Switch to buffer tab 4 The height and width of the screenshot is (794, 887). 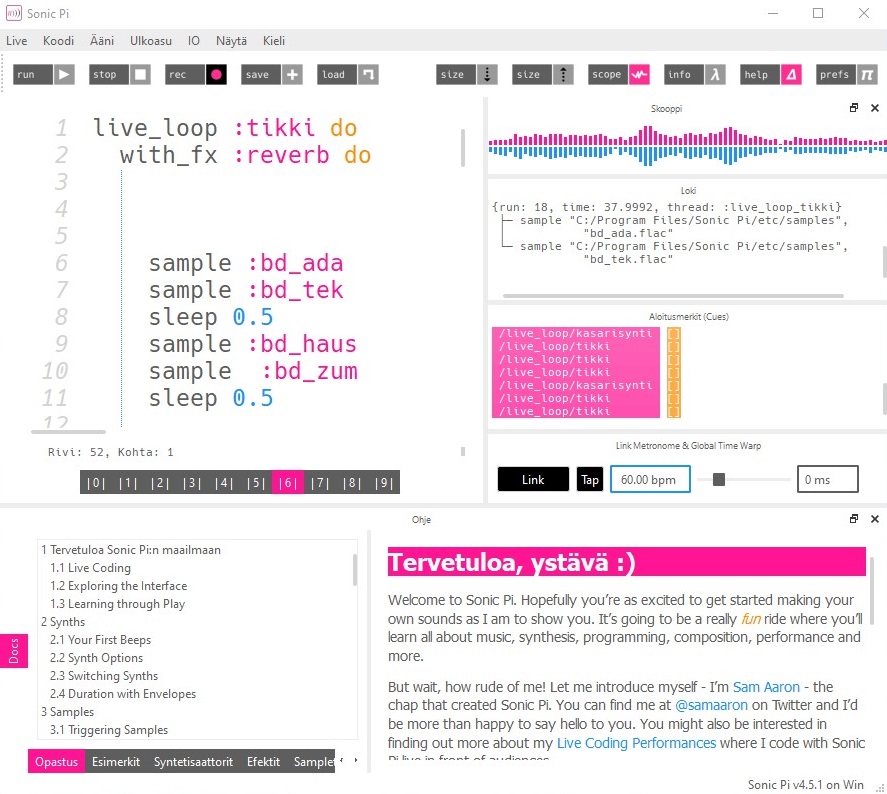(223, 482)
